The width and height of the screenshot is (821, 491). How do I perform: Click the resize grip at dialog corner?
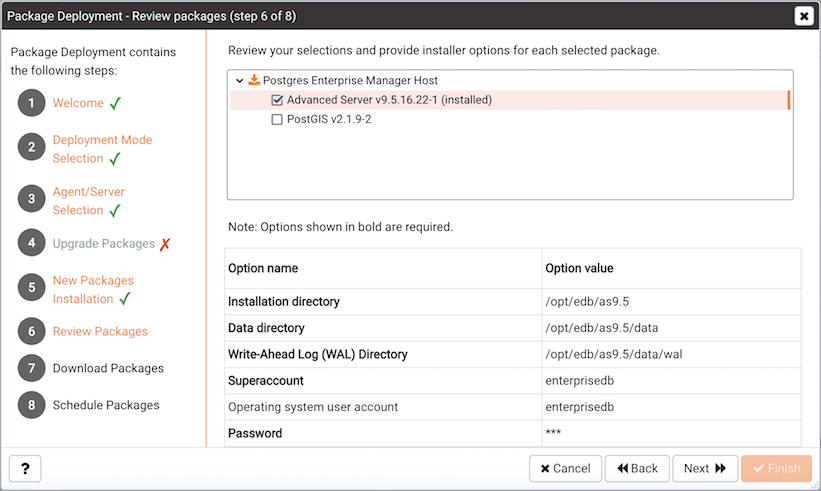click(x=815, y=485)
